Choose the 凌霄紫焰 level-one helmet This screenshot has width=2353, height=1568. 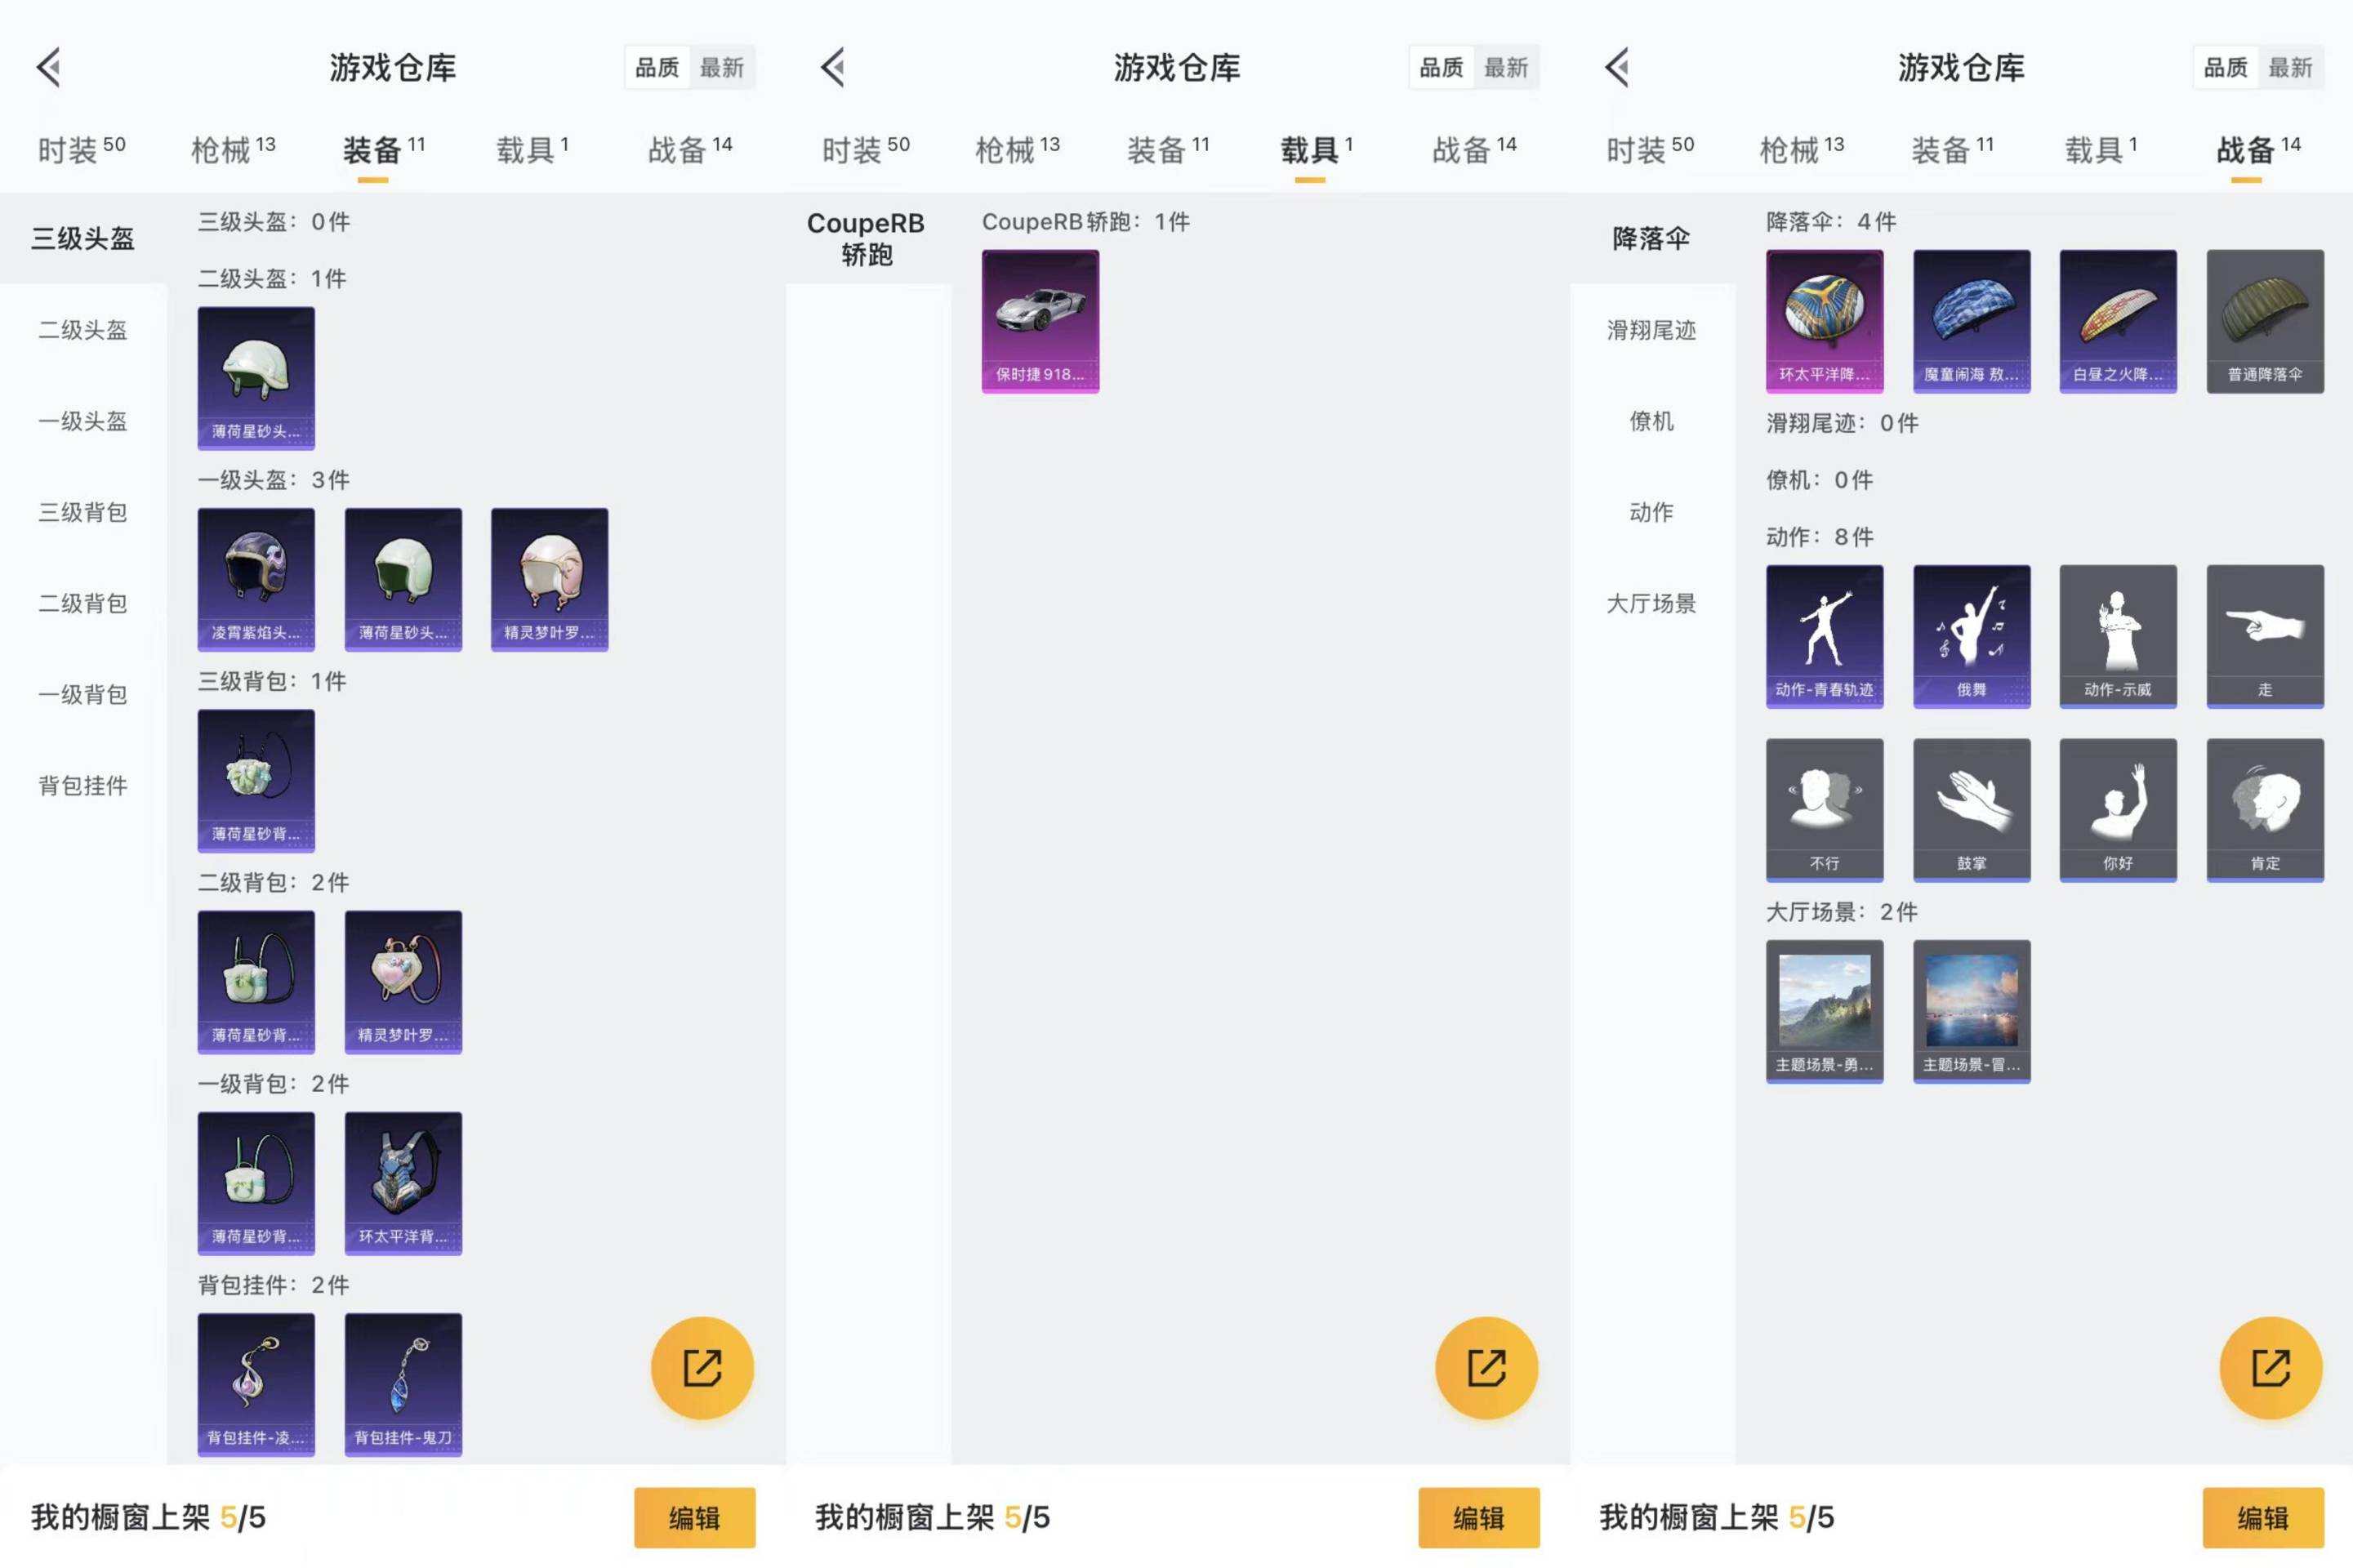tap(256, 578)
